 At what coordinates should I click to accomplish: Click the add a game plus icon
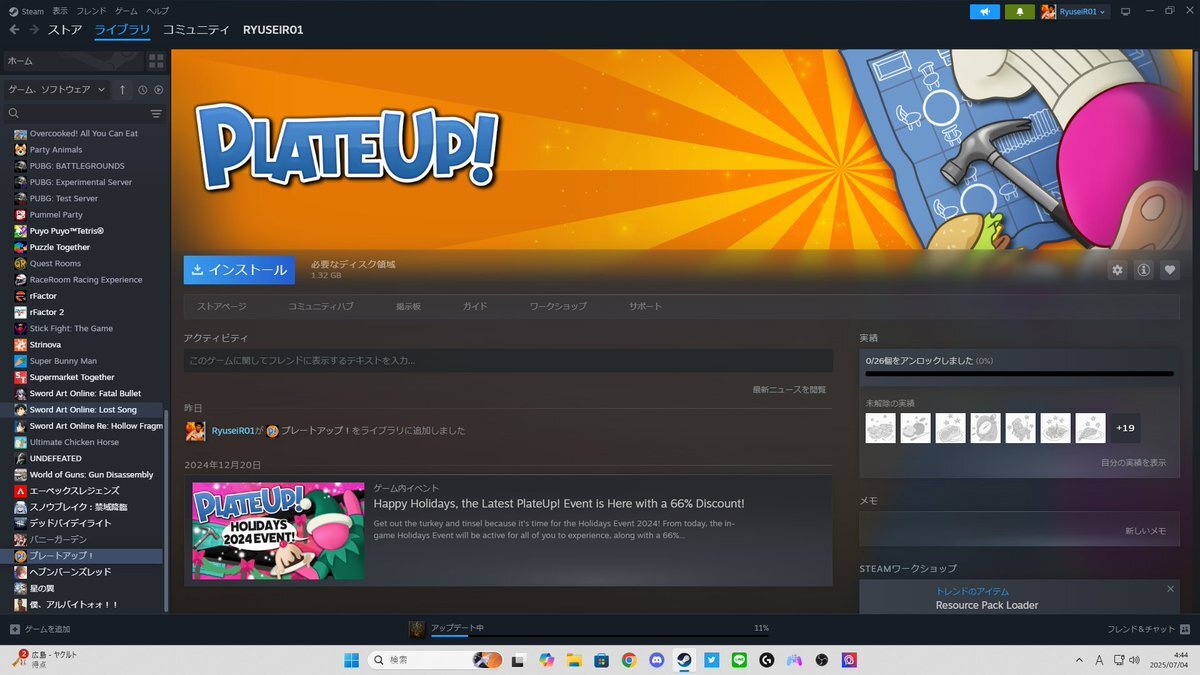pos(14,629)
